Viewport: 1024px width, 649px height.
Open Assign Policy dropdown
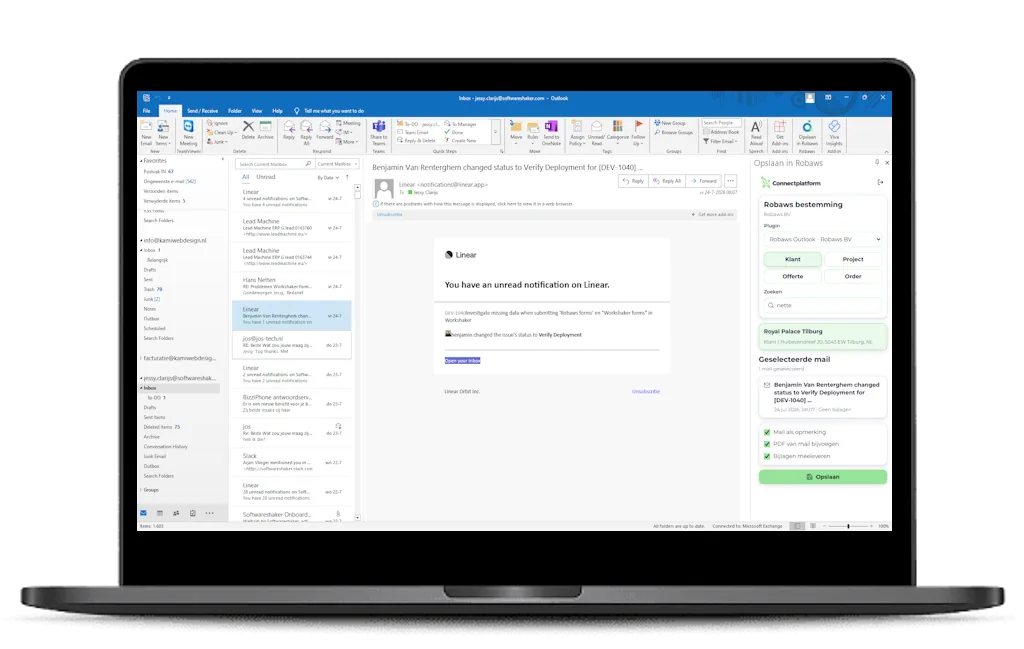tap(577, 132)
